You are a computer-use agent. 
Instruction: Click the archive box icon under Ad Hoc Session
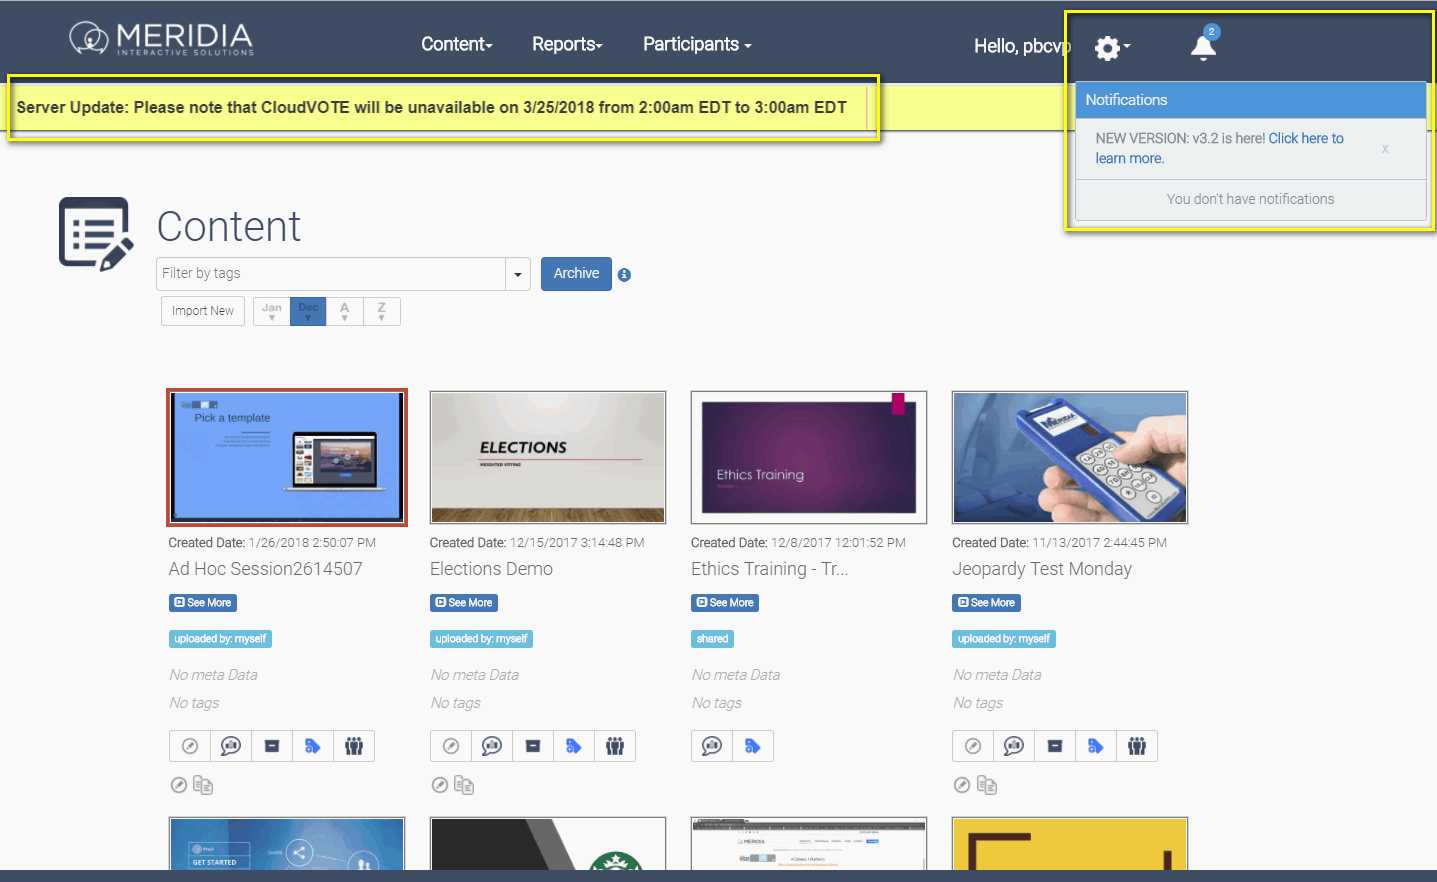click(272, 746)
